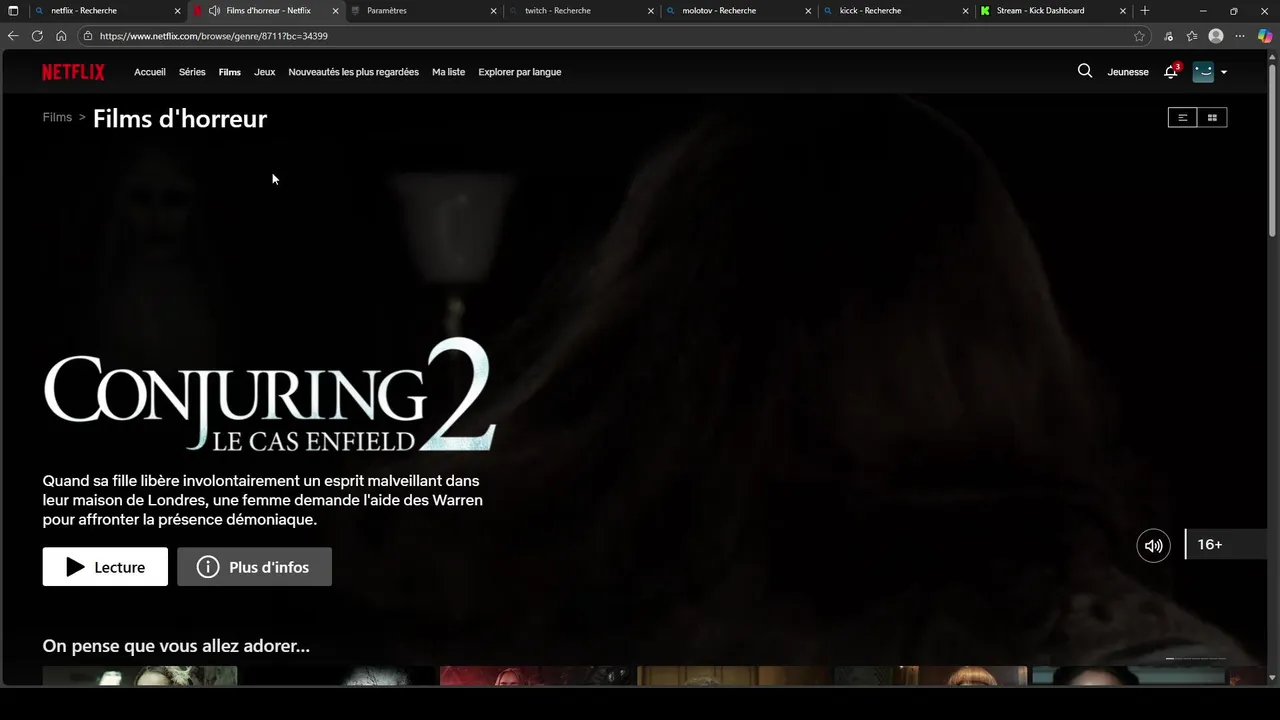Add page to favorites star

1139,36
